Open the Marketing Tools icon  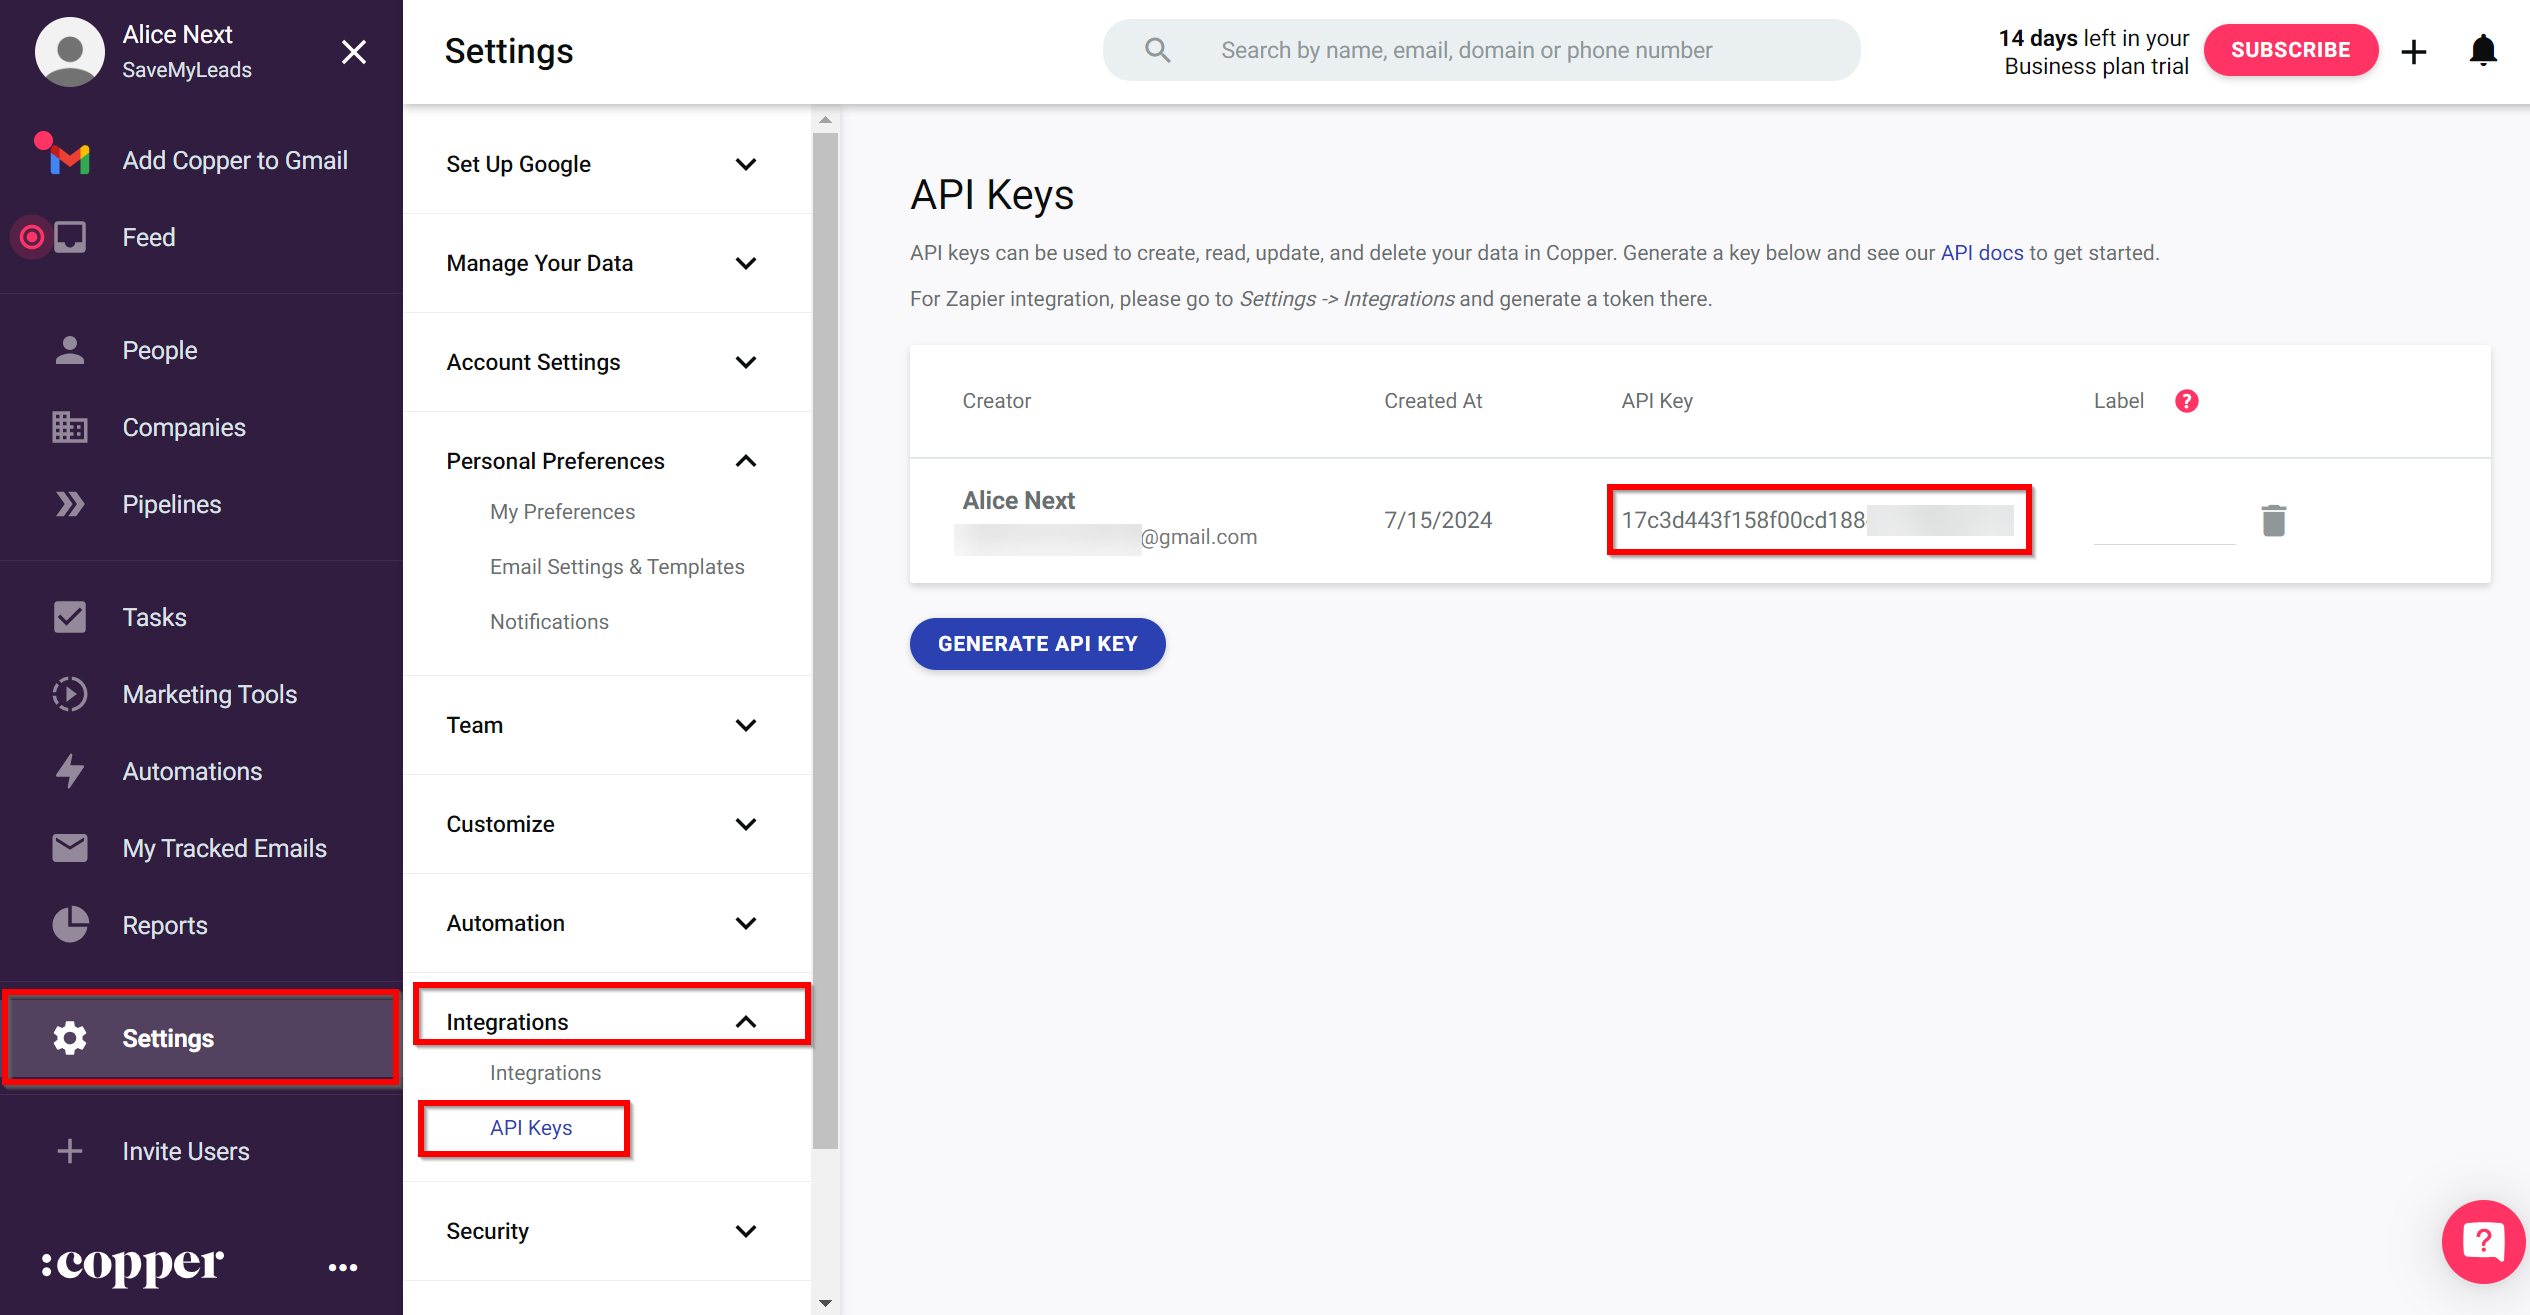click(70, 694)
